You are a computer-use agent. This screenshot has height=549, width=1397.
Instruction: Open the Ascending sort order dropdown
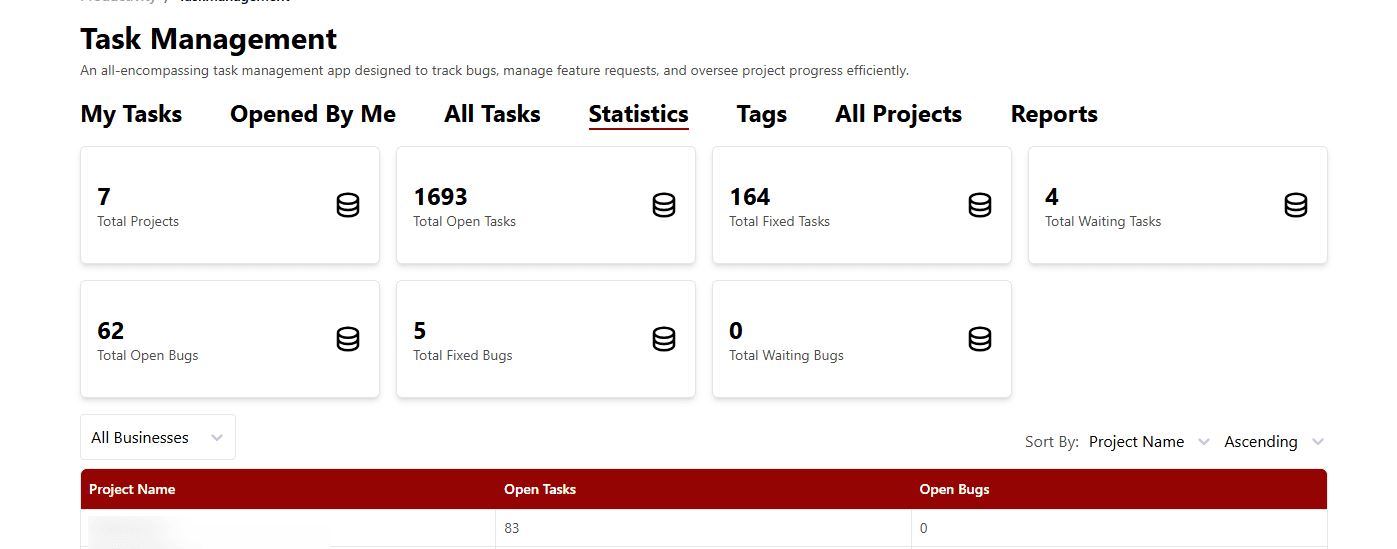1275,442
